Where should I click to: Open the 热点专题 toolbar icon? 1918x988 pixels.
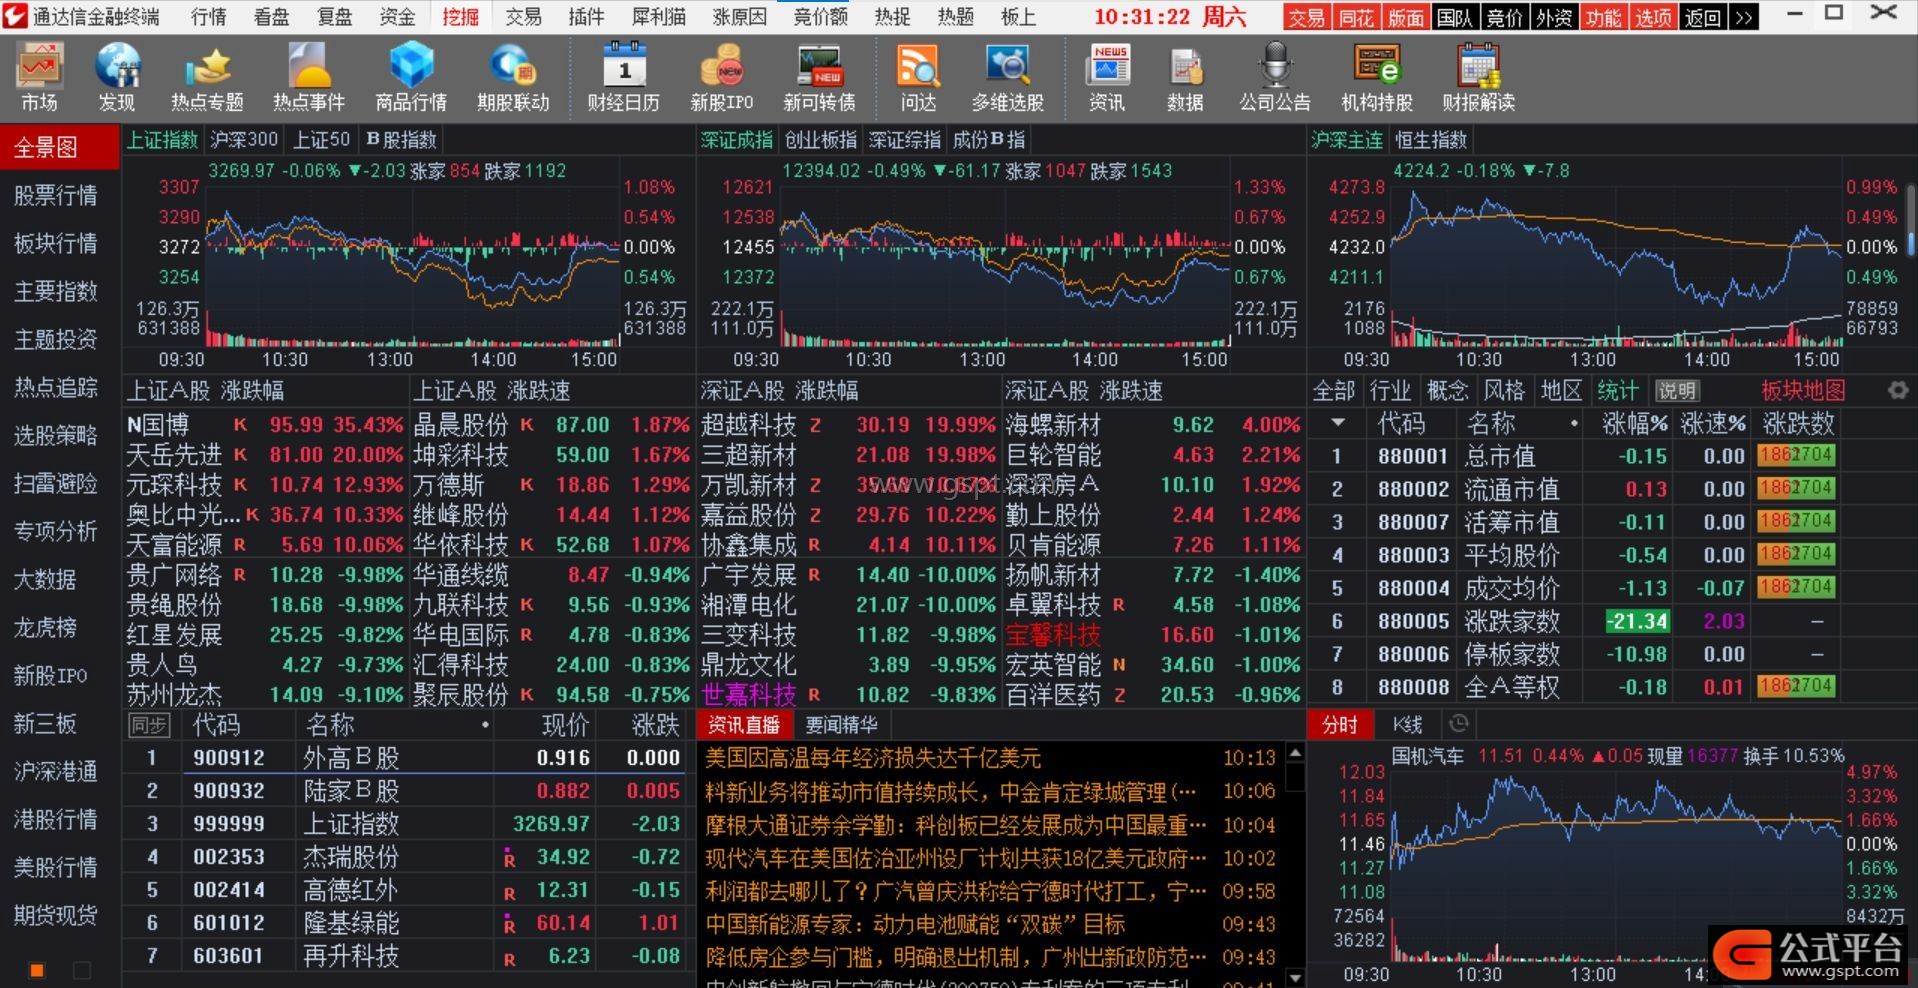tap(207, 77)
